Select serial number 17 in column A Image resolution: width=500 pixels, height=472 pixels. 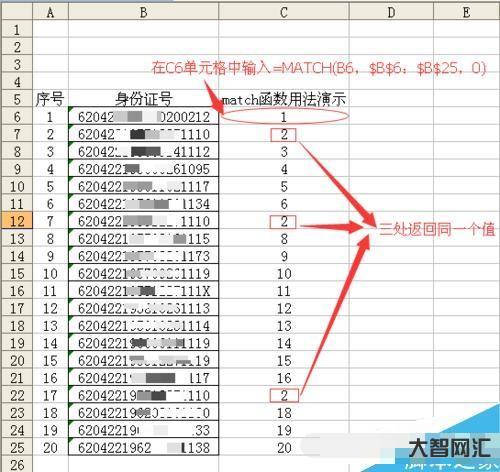pyautogui.click(x=50, y=395)
